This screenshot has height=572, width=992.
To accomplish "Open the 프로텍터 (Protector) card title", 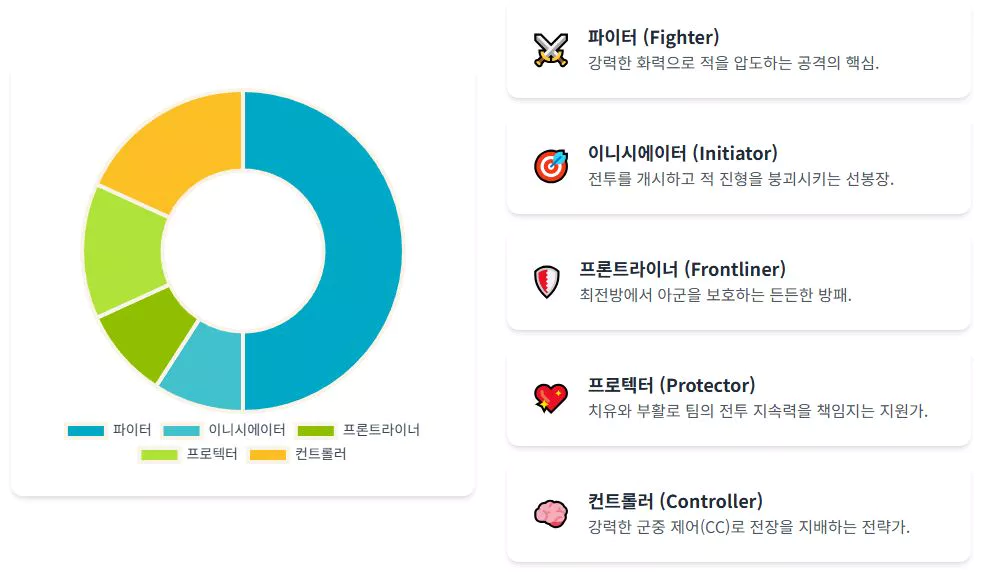I will 671,386.
